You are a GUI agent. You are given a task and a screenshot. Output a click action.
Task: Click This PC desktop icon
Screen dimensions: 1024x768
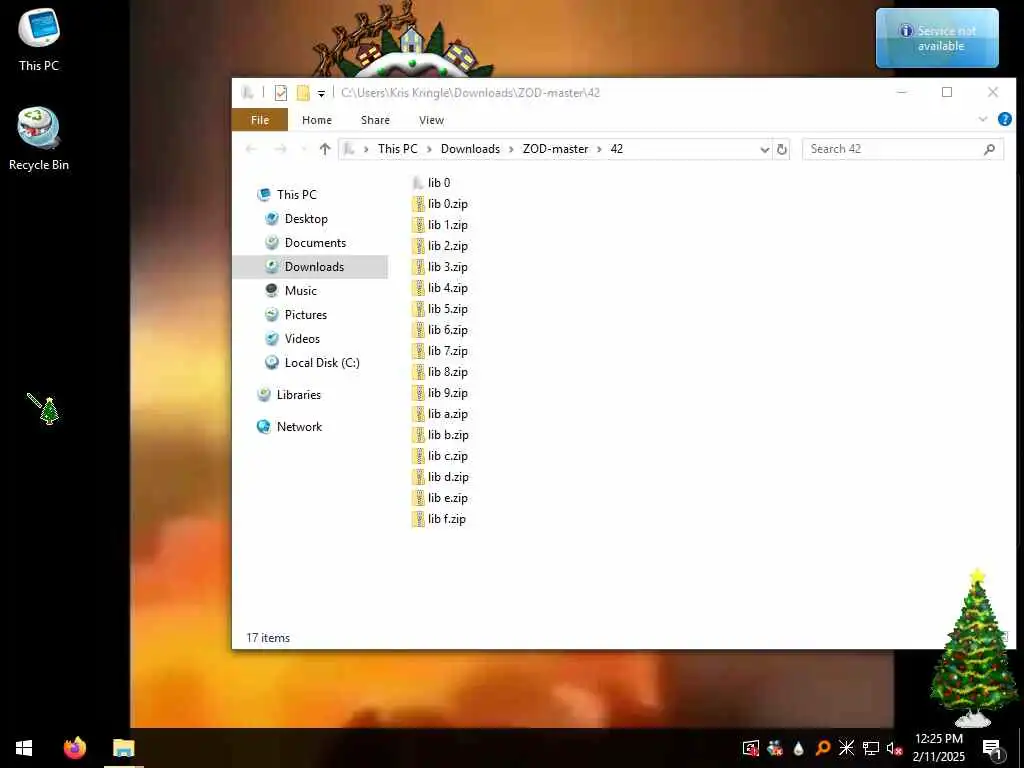pyautogui.click(x=39, y=40)
